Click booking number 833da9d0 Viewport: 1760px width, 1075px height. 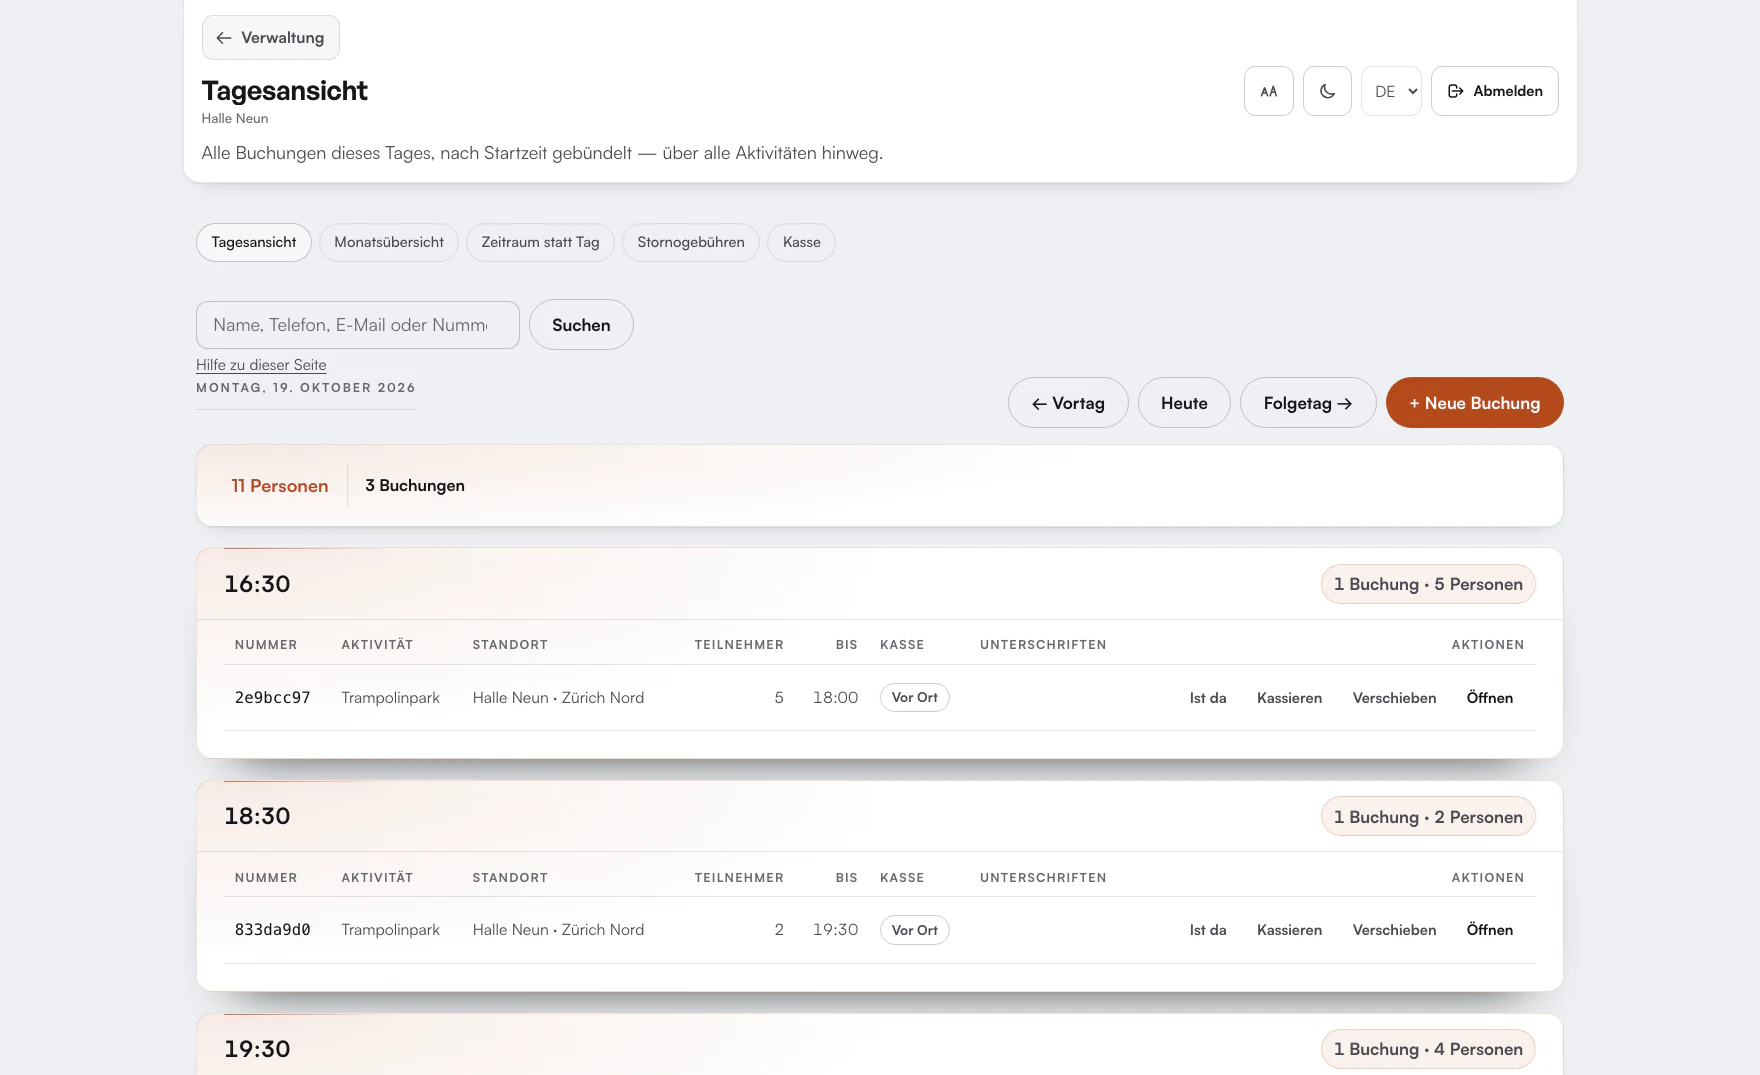[272, 930]
